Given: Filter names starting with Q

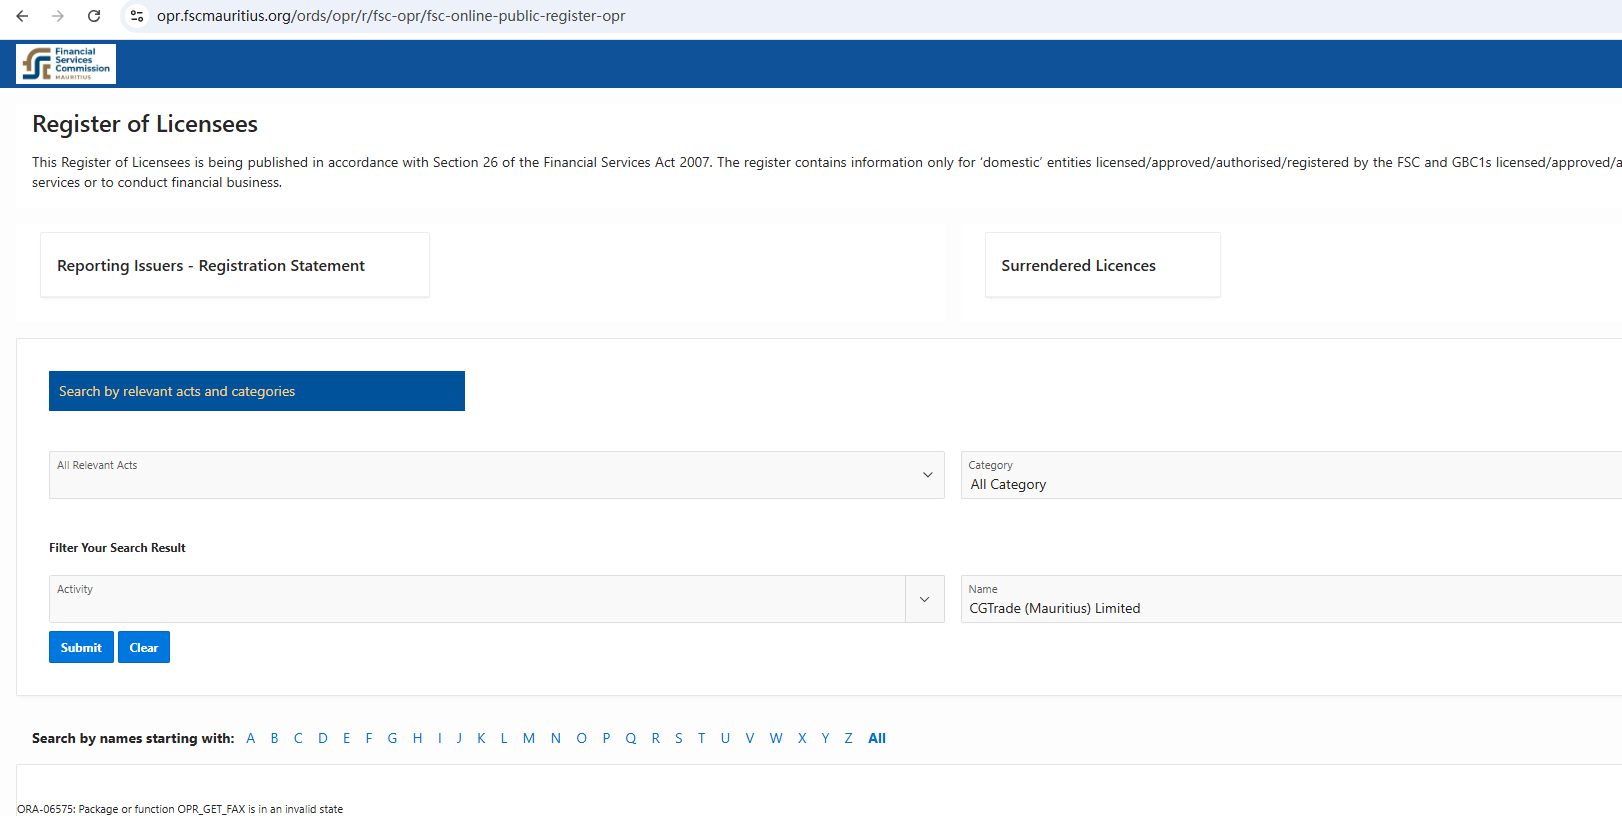Looking at the screenshot, I should [x=631, y=738].
